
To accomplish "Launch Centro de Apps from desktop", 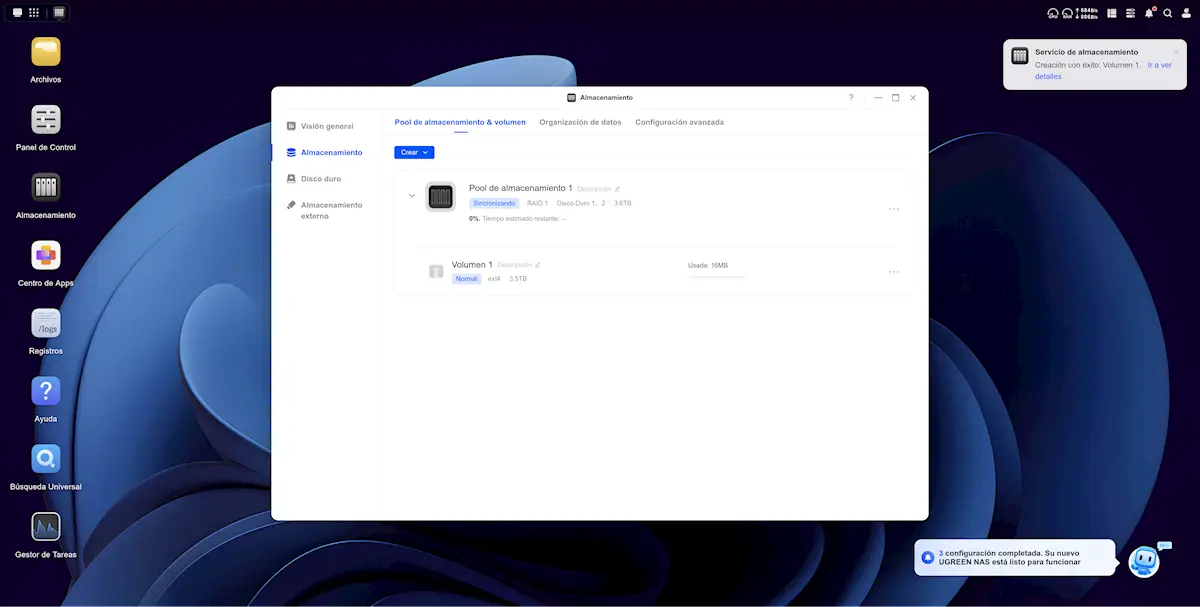I will 45,256.
